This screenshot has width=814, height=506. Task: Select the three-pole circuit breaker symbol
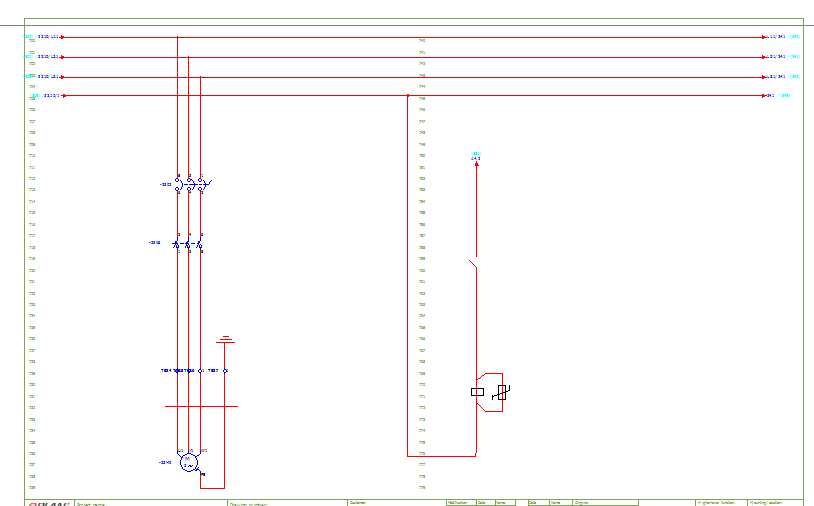[193, 184]
